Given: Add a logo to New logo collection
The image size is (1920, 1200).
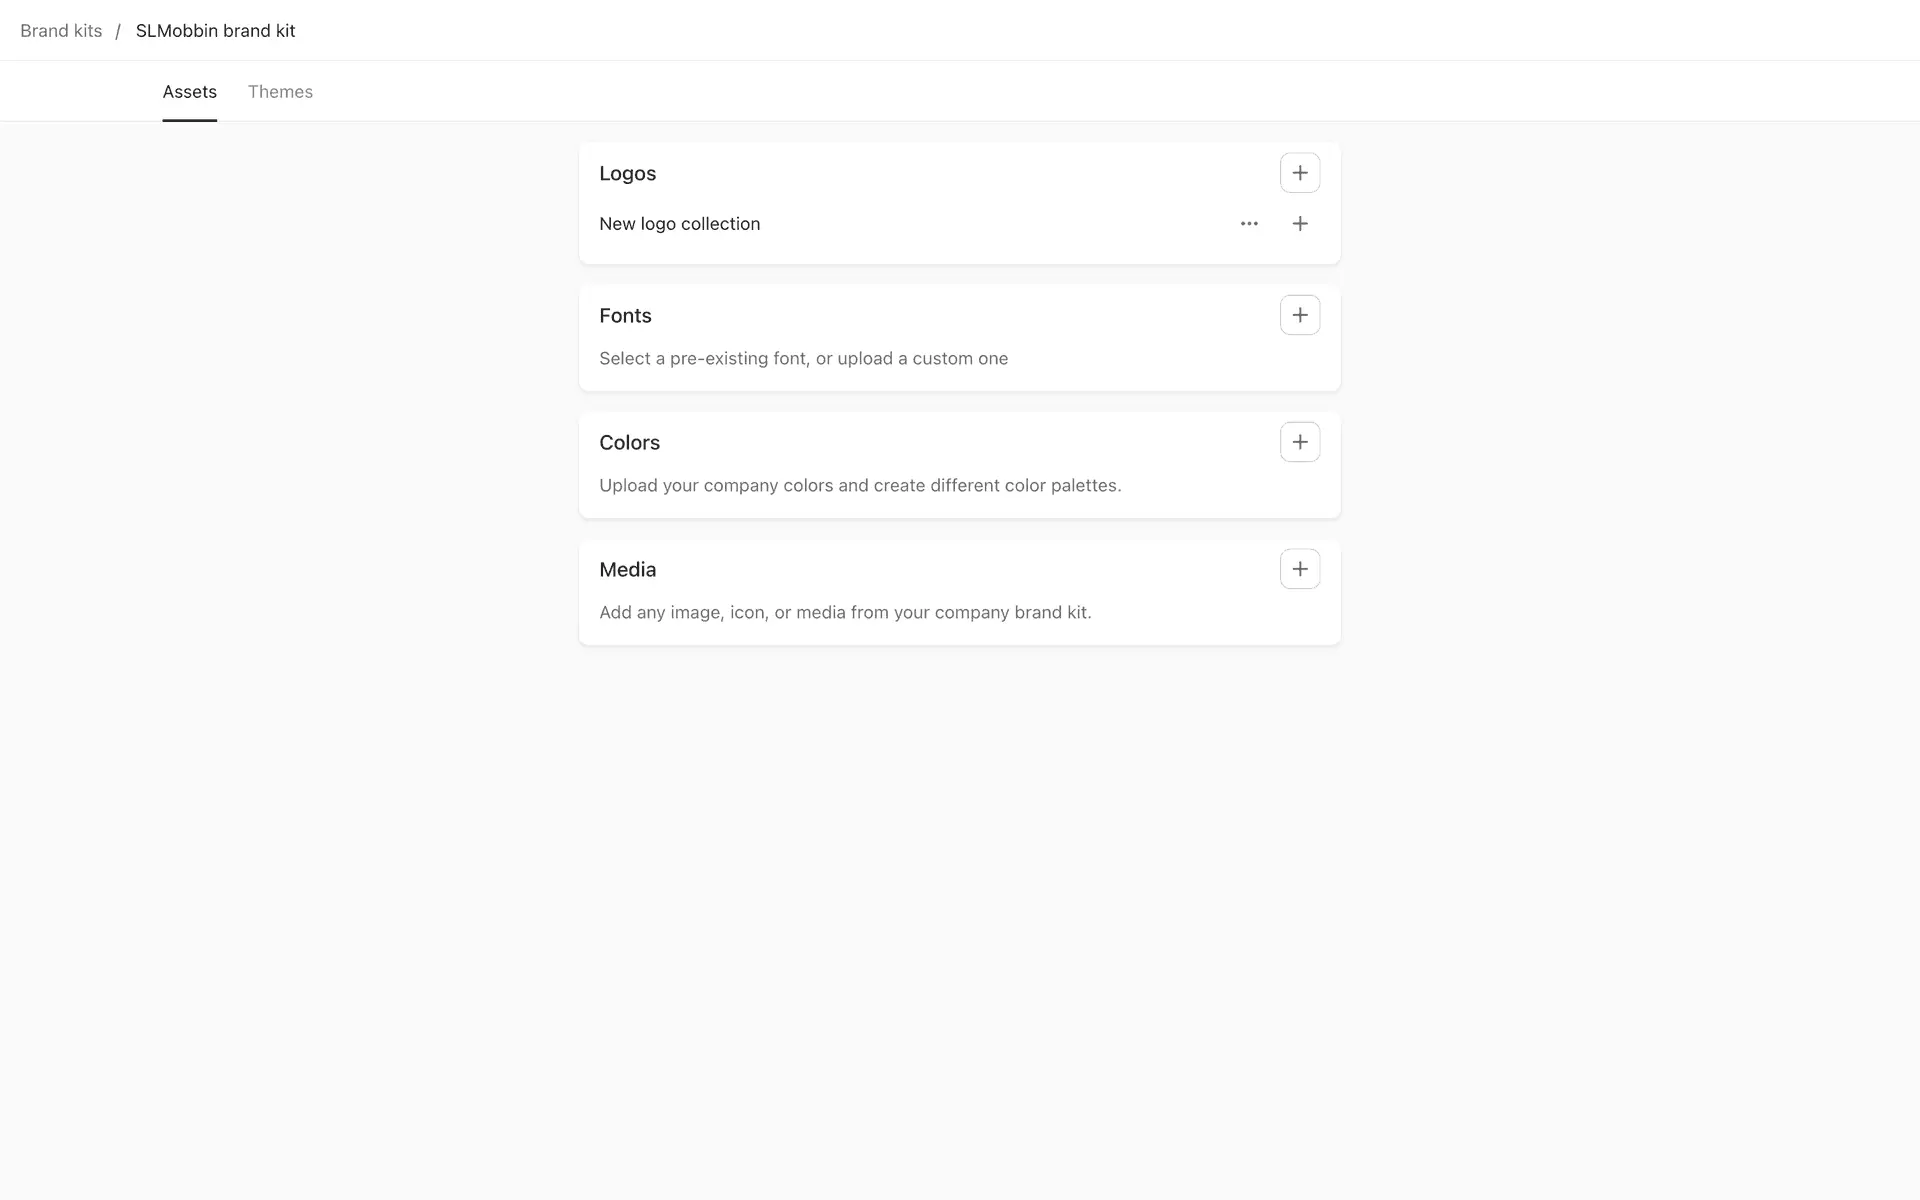Looking at the screenshot, I should pos(1299,224).
